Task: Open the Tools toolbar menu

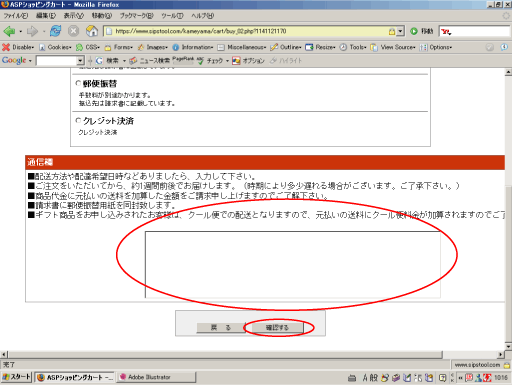Action: (353, 47)
